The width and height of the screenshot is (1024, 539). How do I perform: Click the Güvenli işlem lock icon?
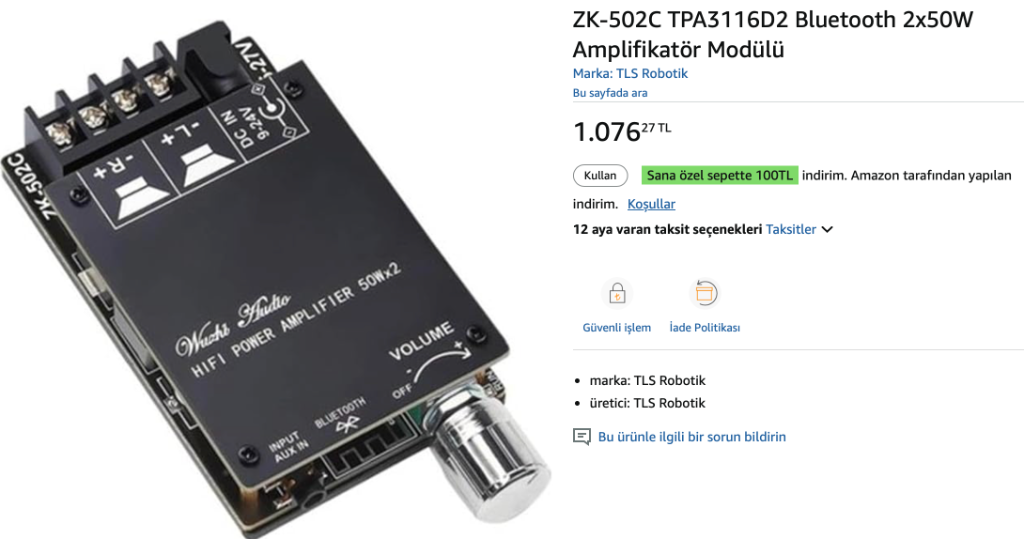tap(616, 293)
